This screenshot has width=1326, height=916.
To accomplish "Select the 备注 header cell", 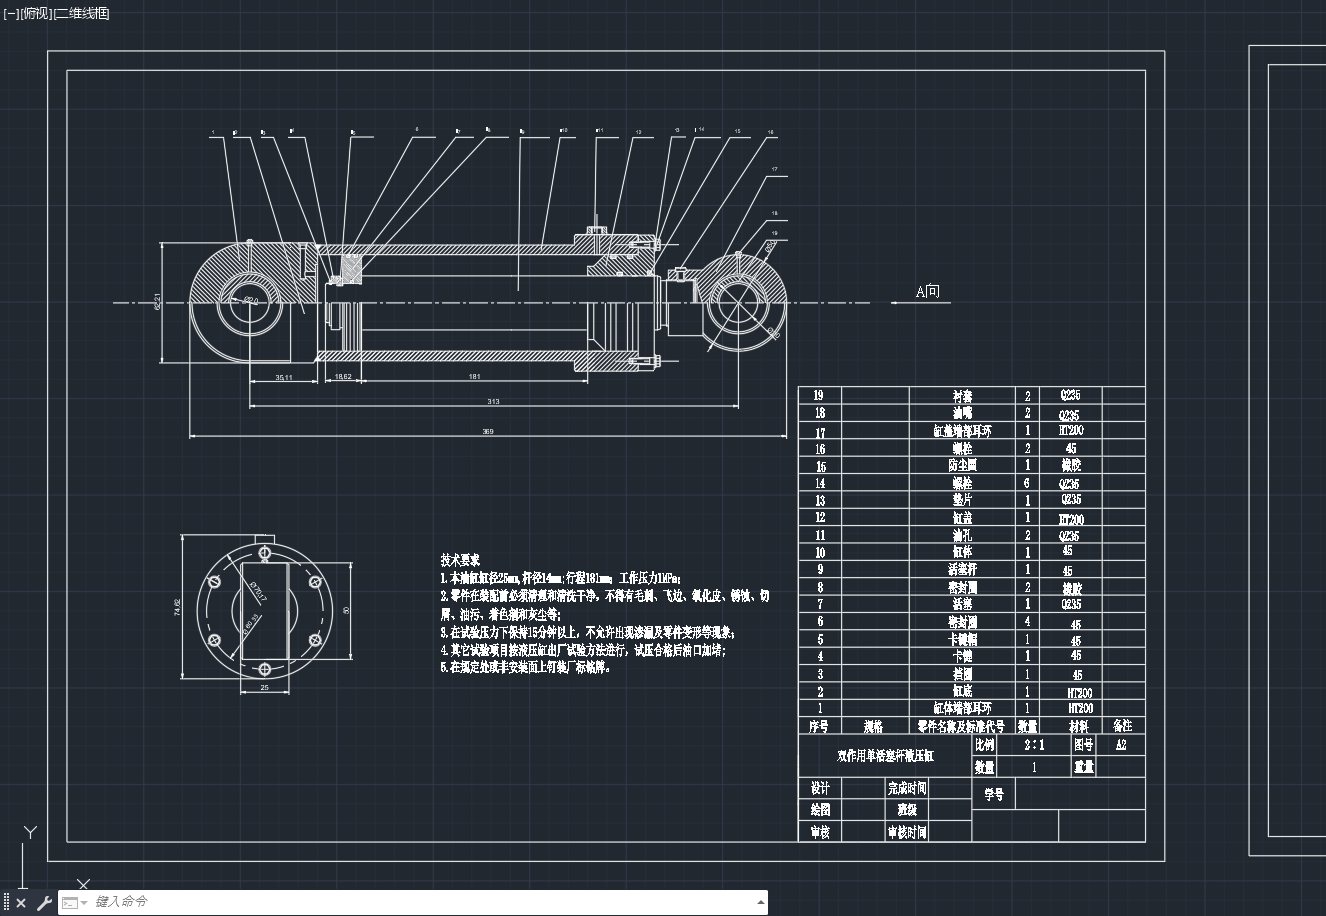I will [x=1122, y=726].
